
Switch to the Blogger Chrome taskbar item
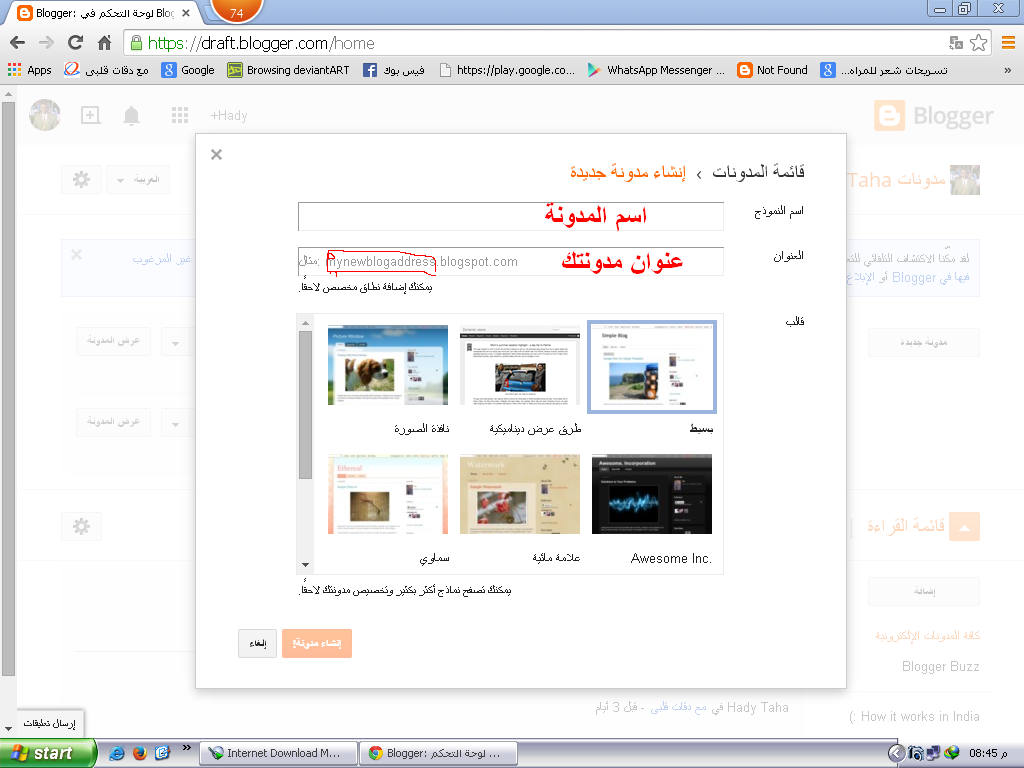click(438, 753)
